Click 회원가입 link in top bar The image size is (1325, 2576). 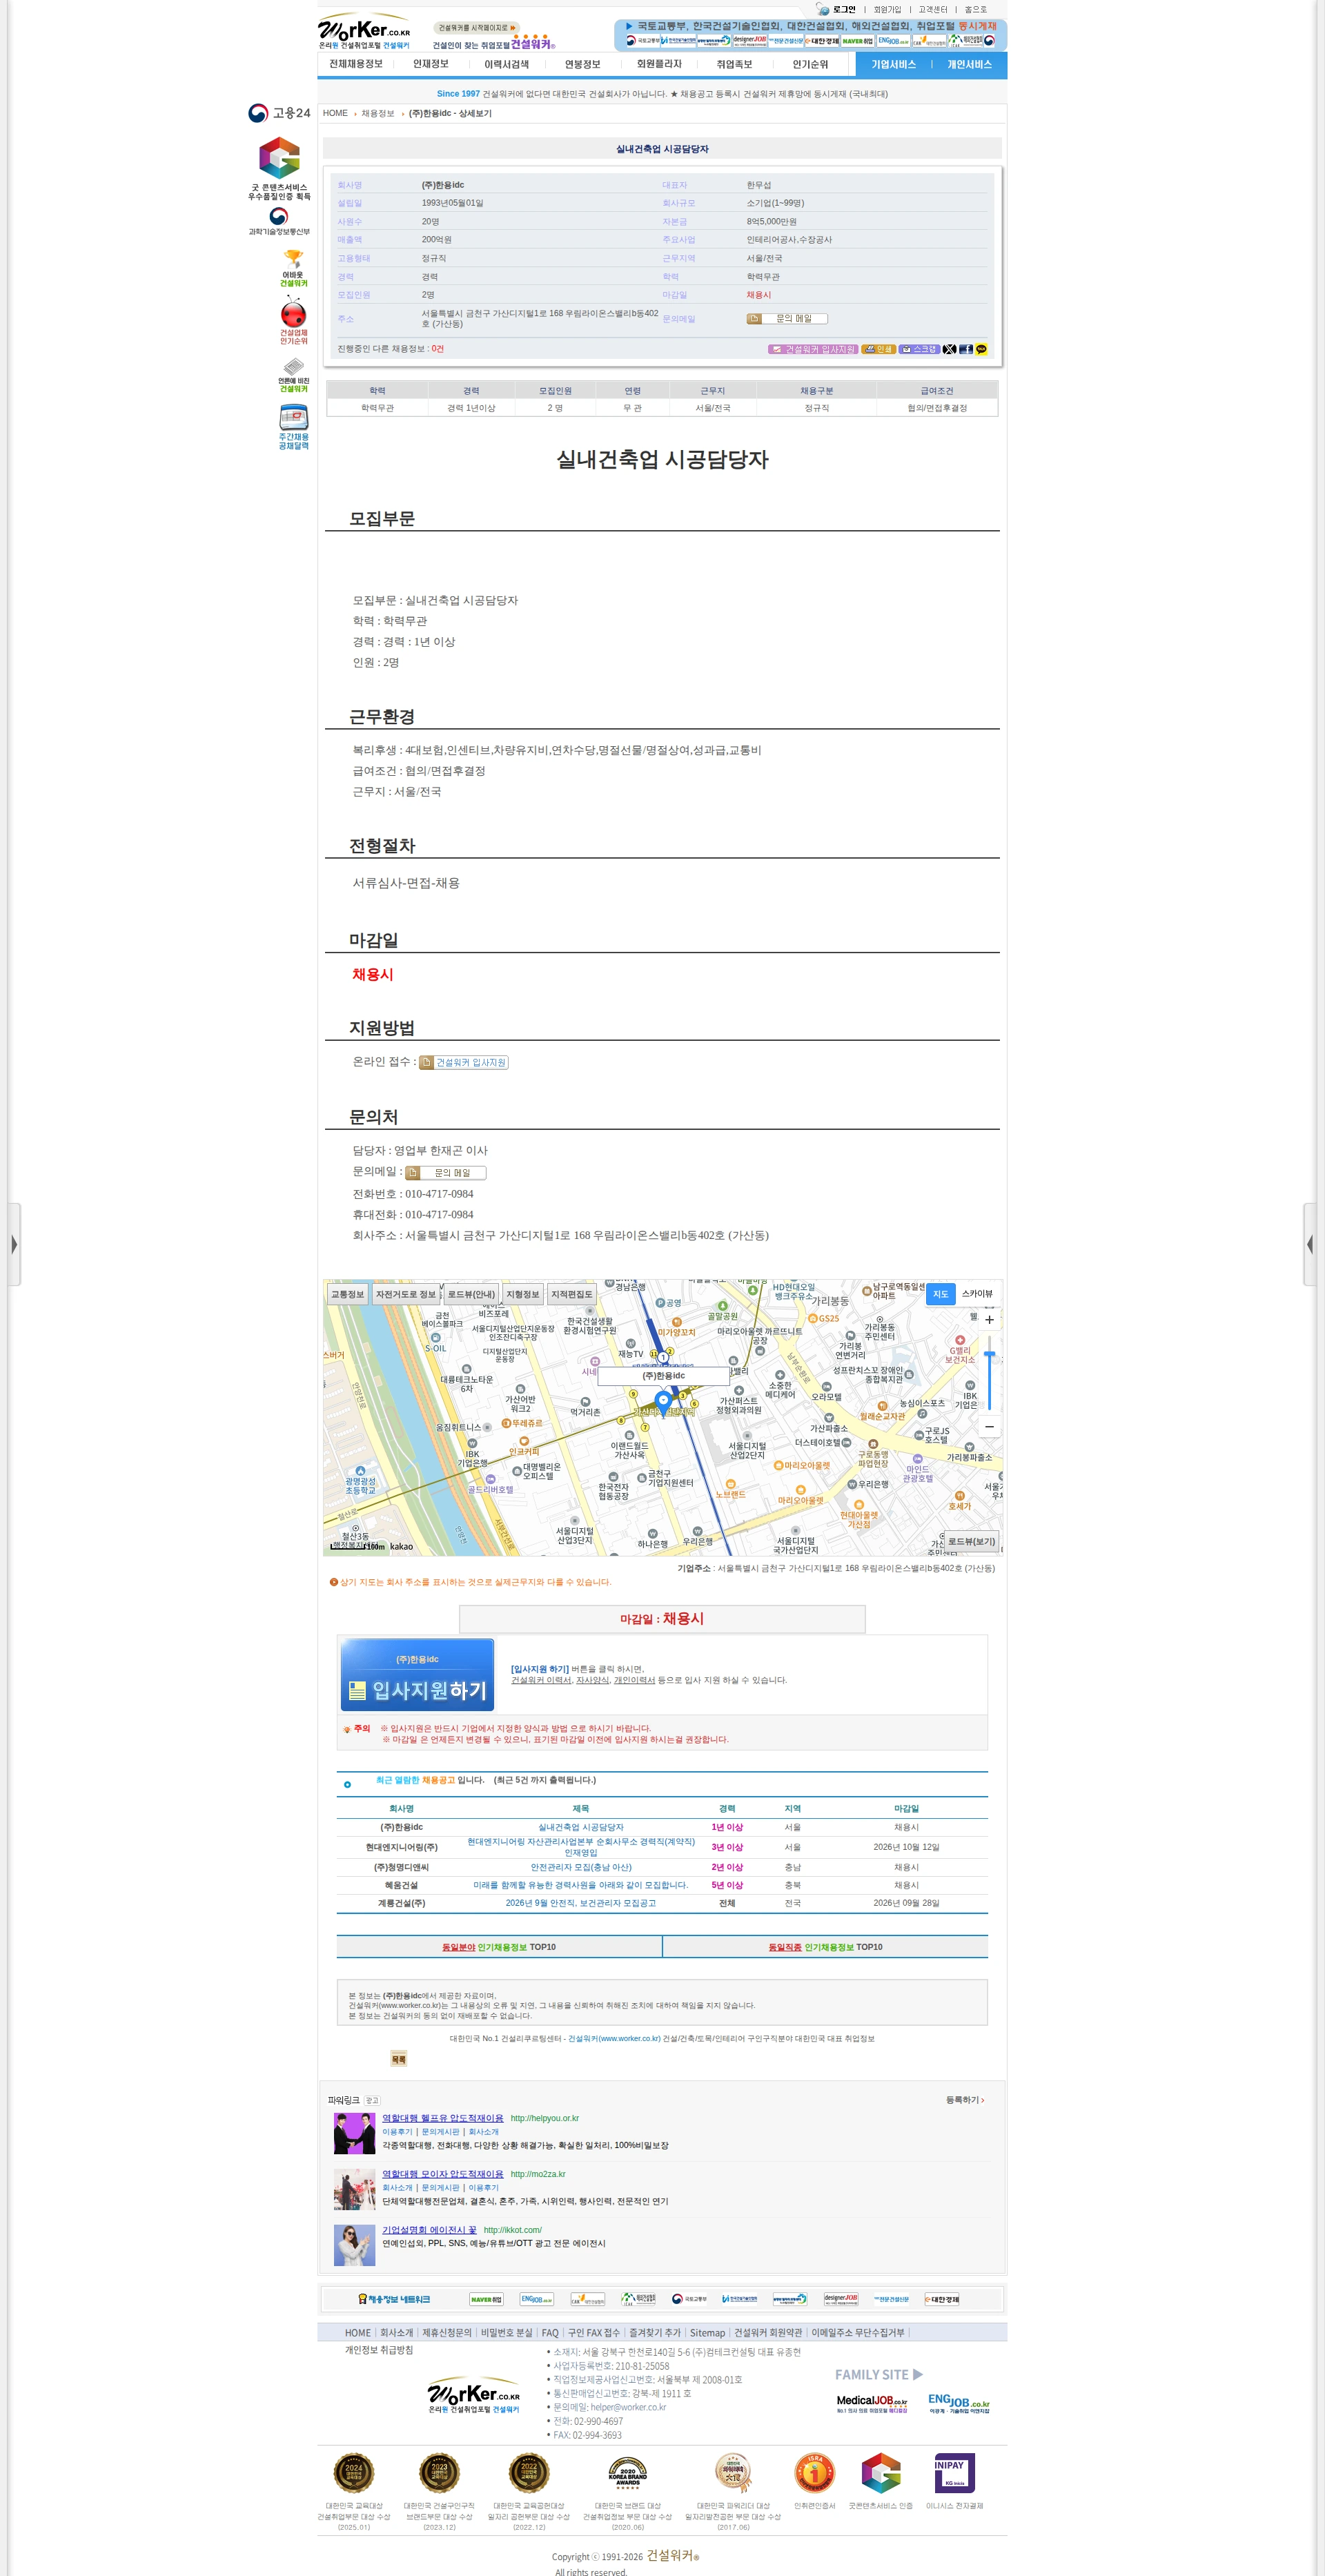click(x=887, y=9)
